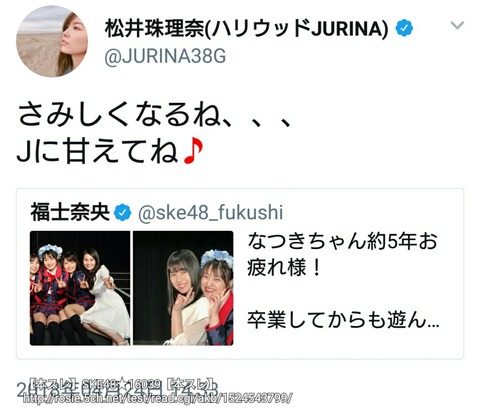
Task: Click the tweet timestamp at the bottom
Action: pyautogui.click(x=117, y=389)
